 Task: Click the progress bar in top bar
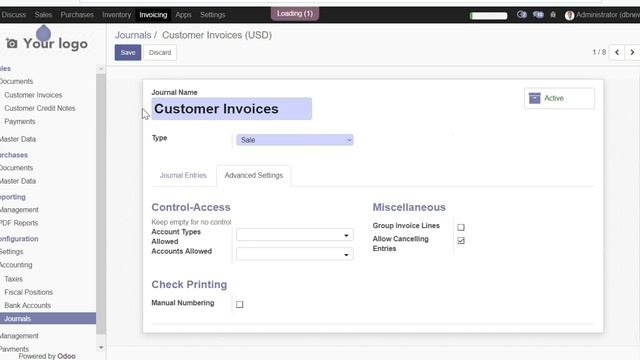pyautogui.click(x=488, y=16)
